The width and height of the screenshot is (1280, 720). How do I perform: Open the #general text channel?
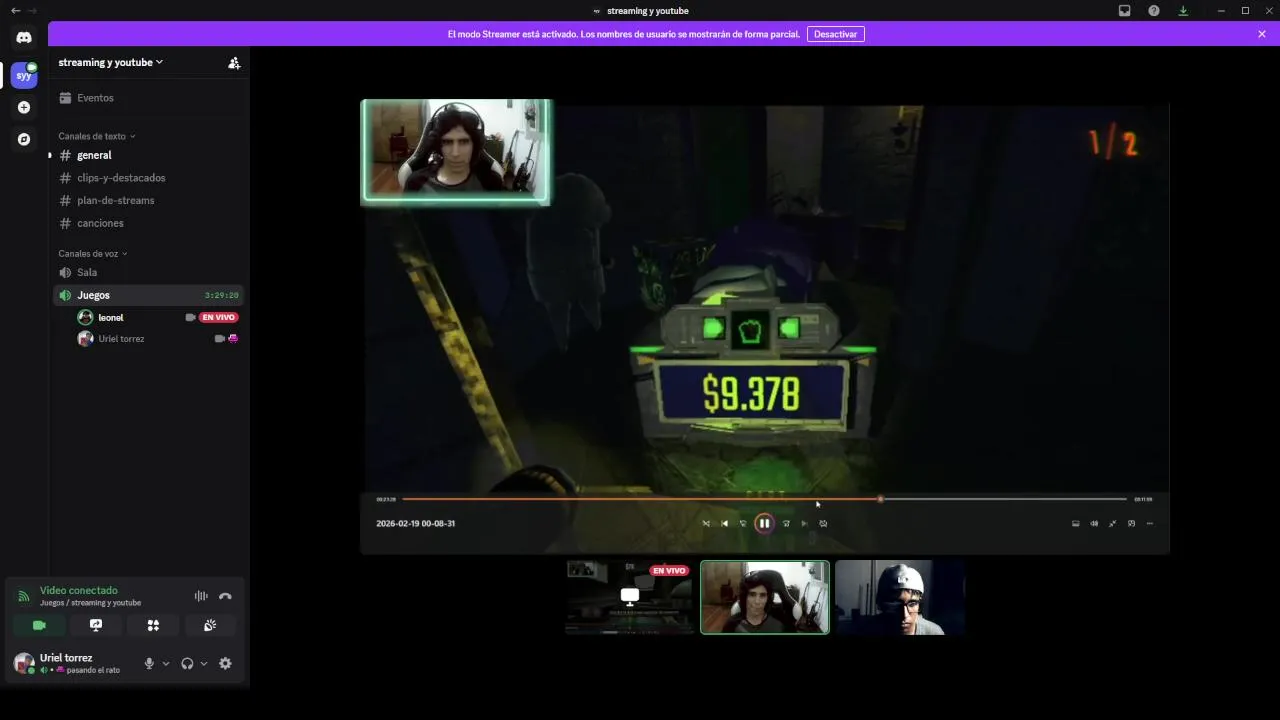click(149, 155)
